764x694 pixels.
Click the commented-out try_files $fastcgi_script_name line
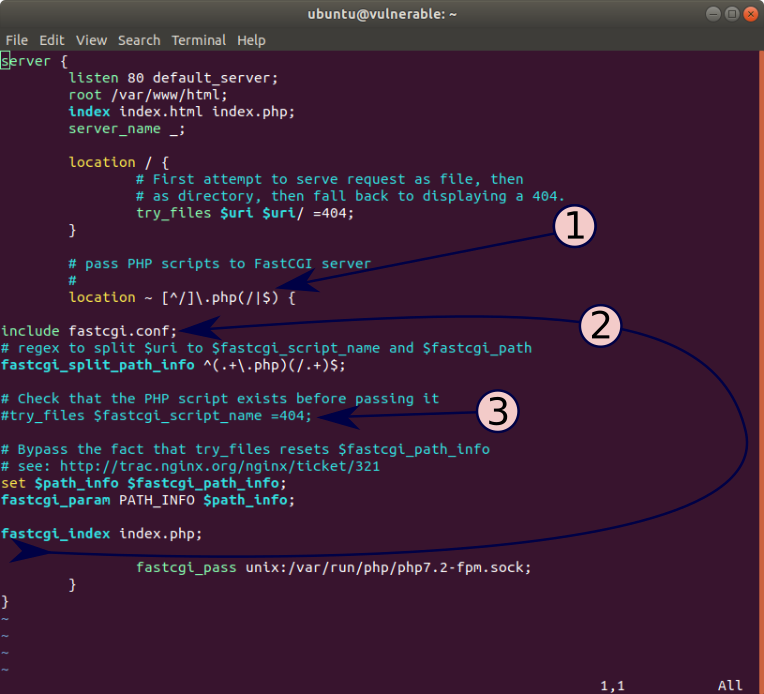tap(156, 415)
